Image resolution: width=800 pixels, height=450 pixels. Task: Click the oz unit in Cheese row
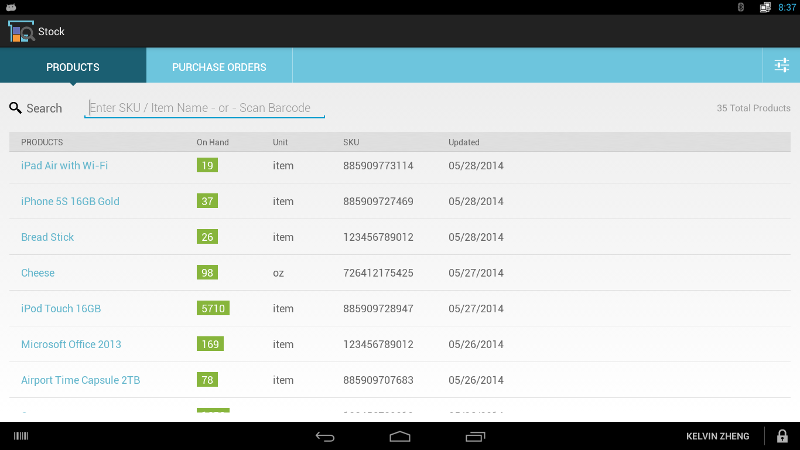278,273
